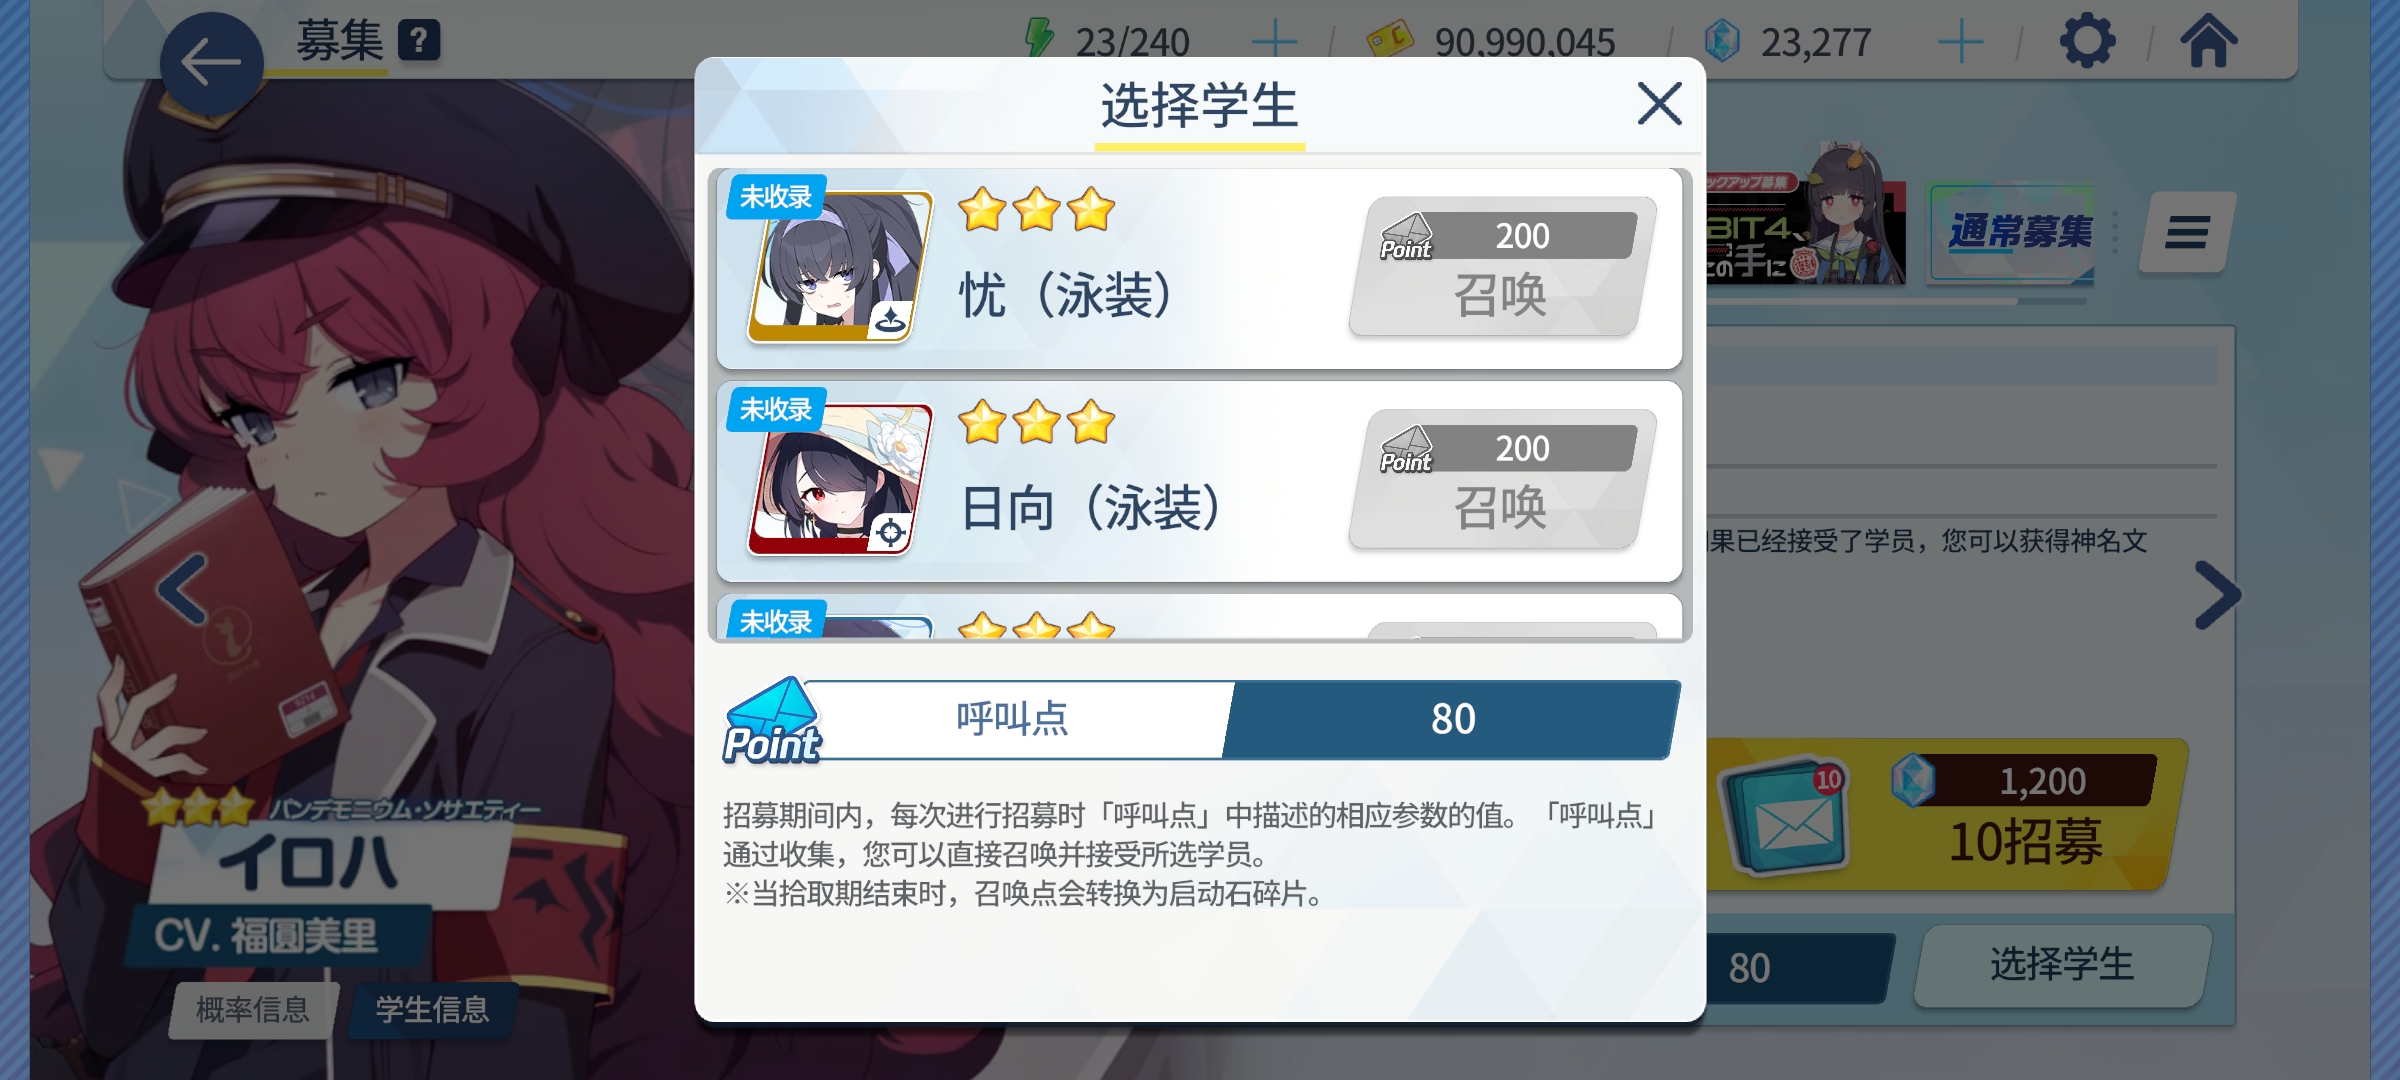2400x1080 pixels.
Task: Open 概率信息 rate information
Action: (x=253, y=1010)
